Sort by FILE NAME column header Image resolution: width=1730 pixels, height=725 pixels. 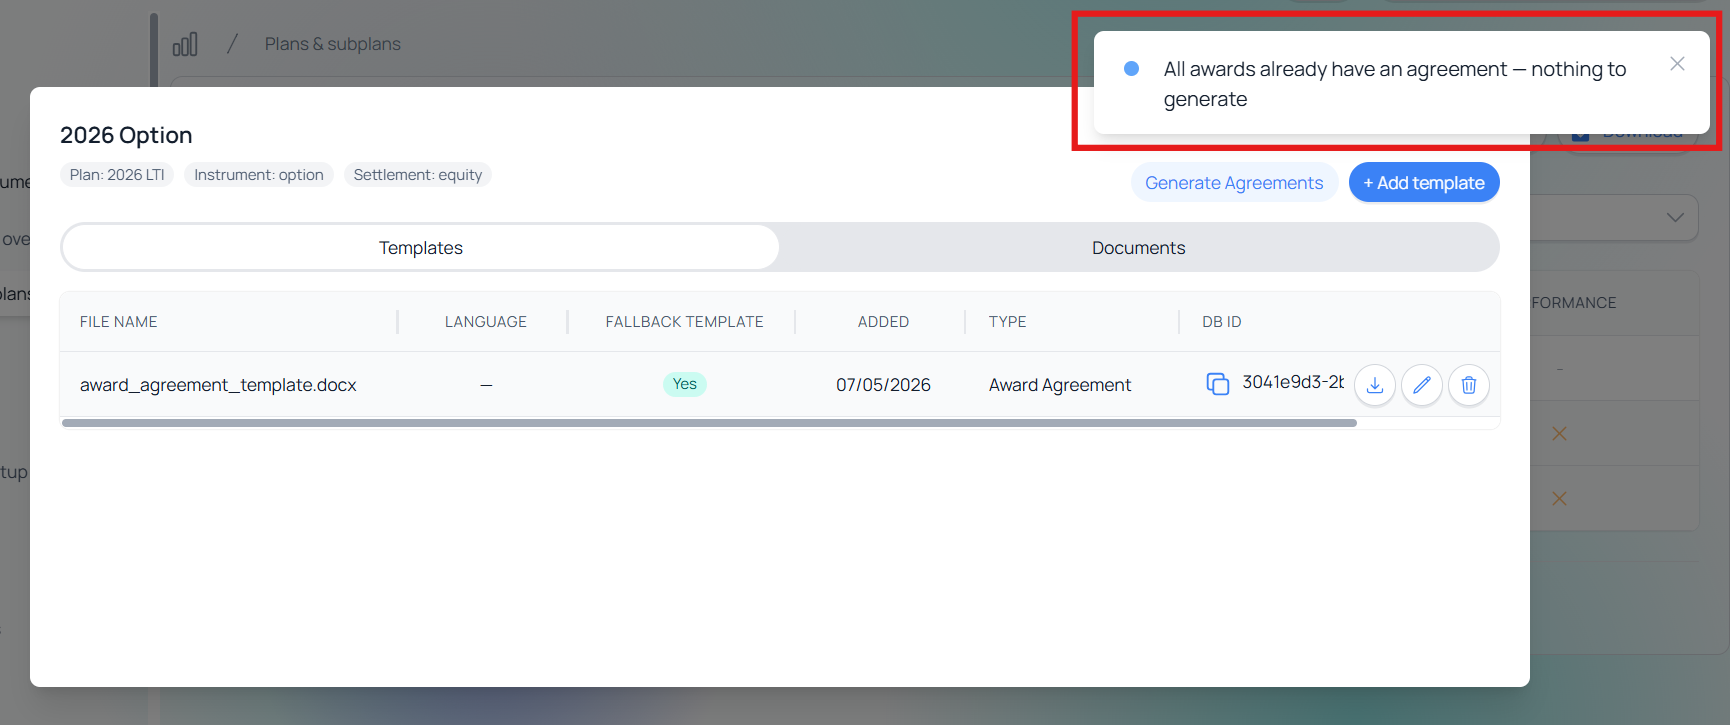click(x=119, y=322)
